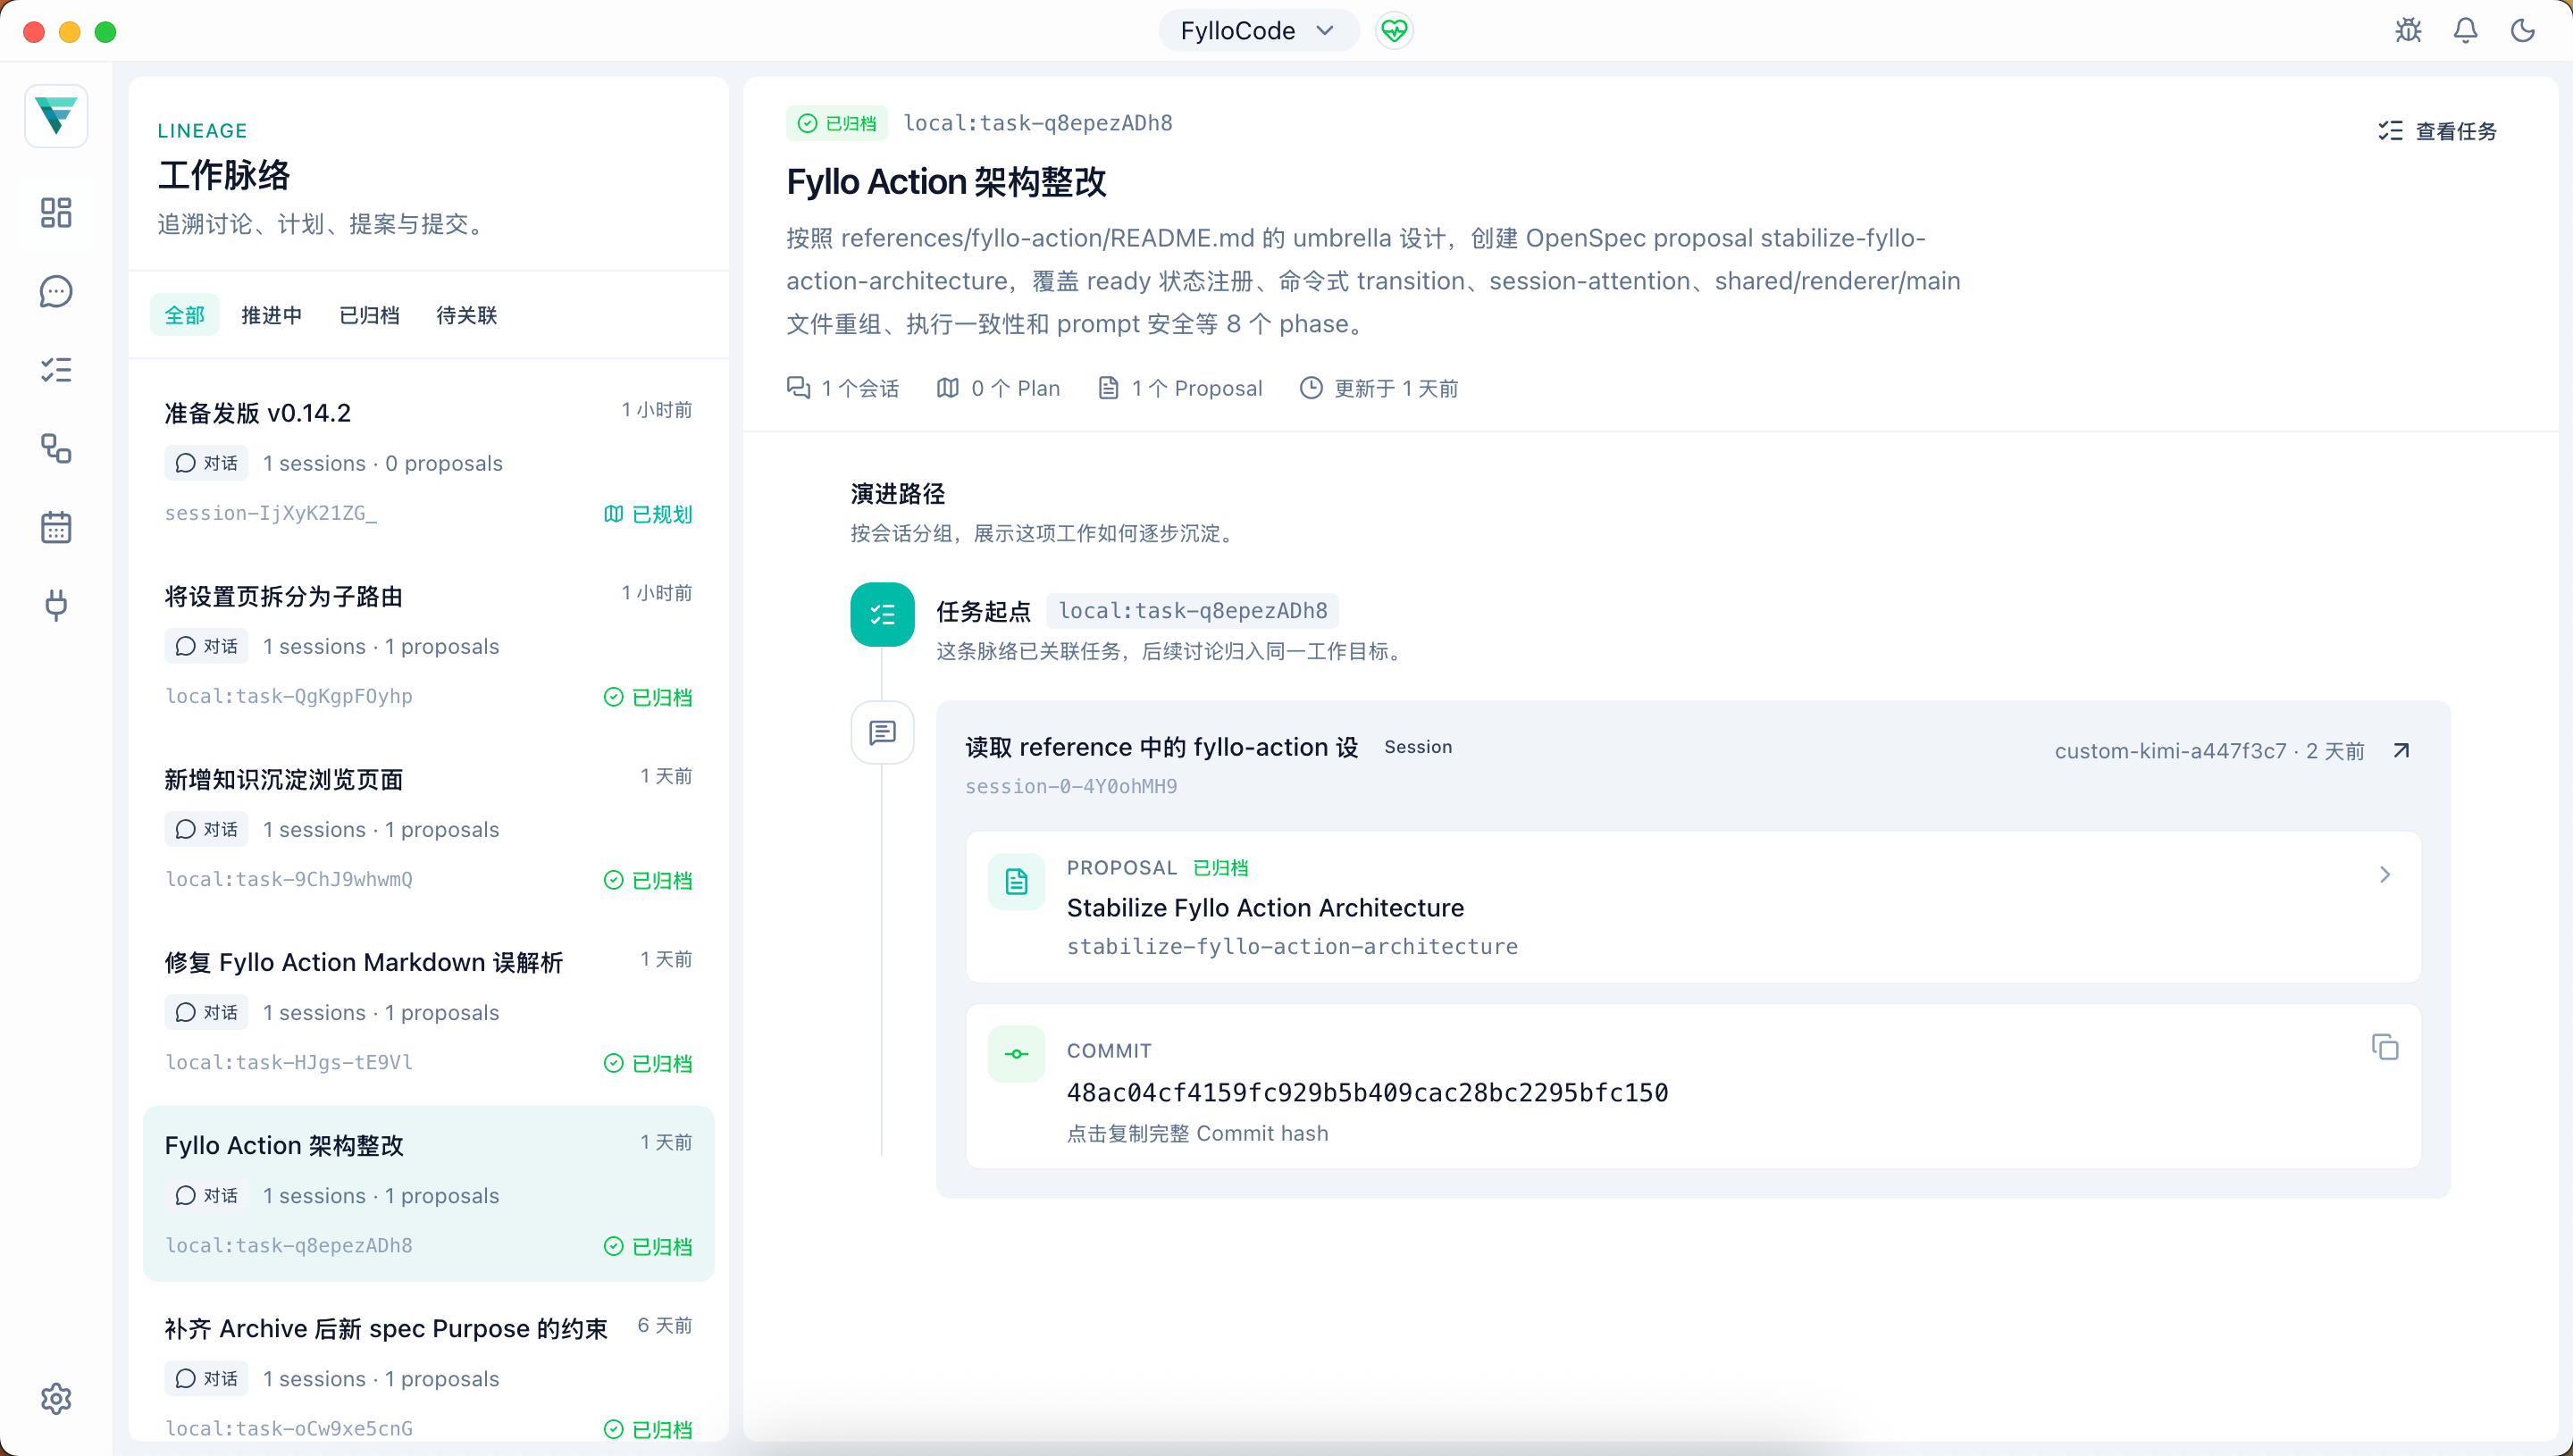Screen dimensions: 2573x1456
Task: Open the plug integrations sidebar icon
Action: tap(56, 605)
